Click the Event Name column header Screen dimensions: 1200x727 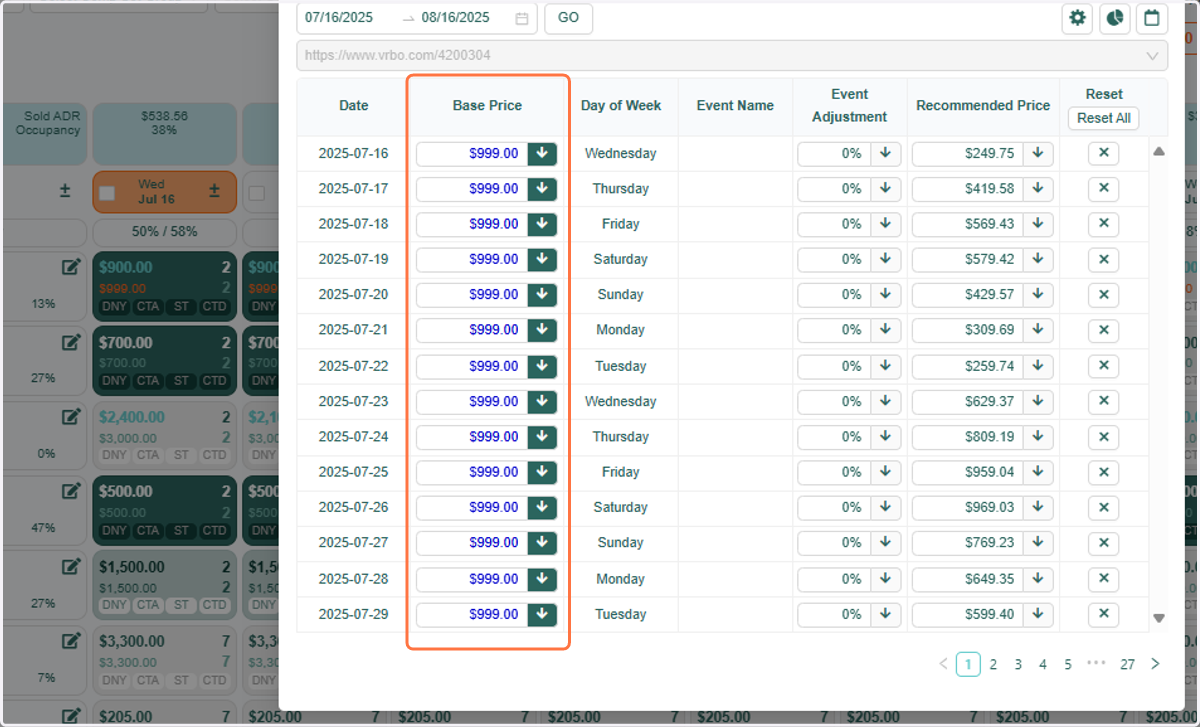735,105
